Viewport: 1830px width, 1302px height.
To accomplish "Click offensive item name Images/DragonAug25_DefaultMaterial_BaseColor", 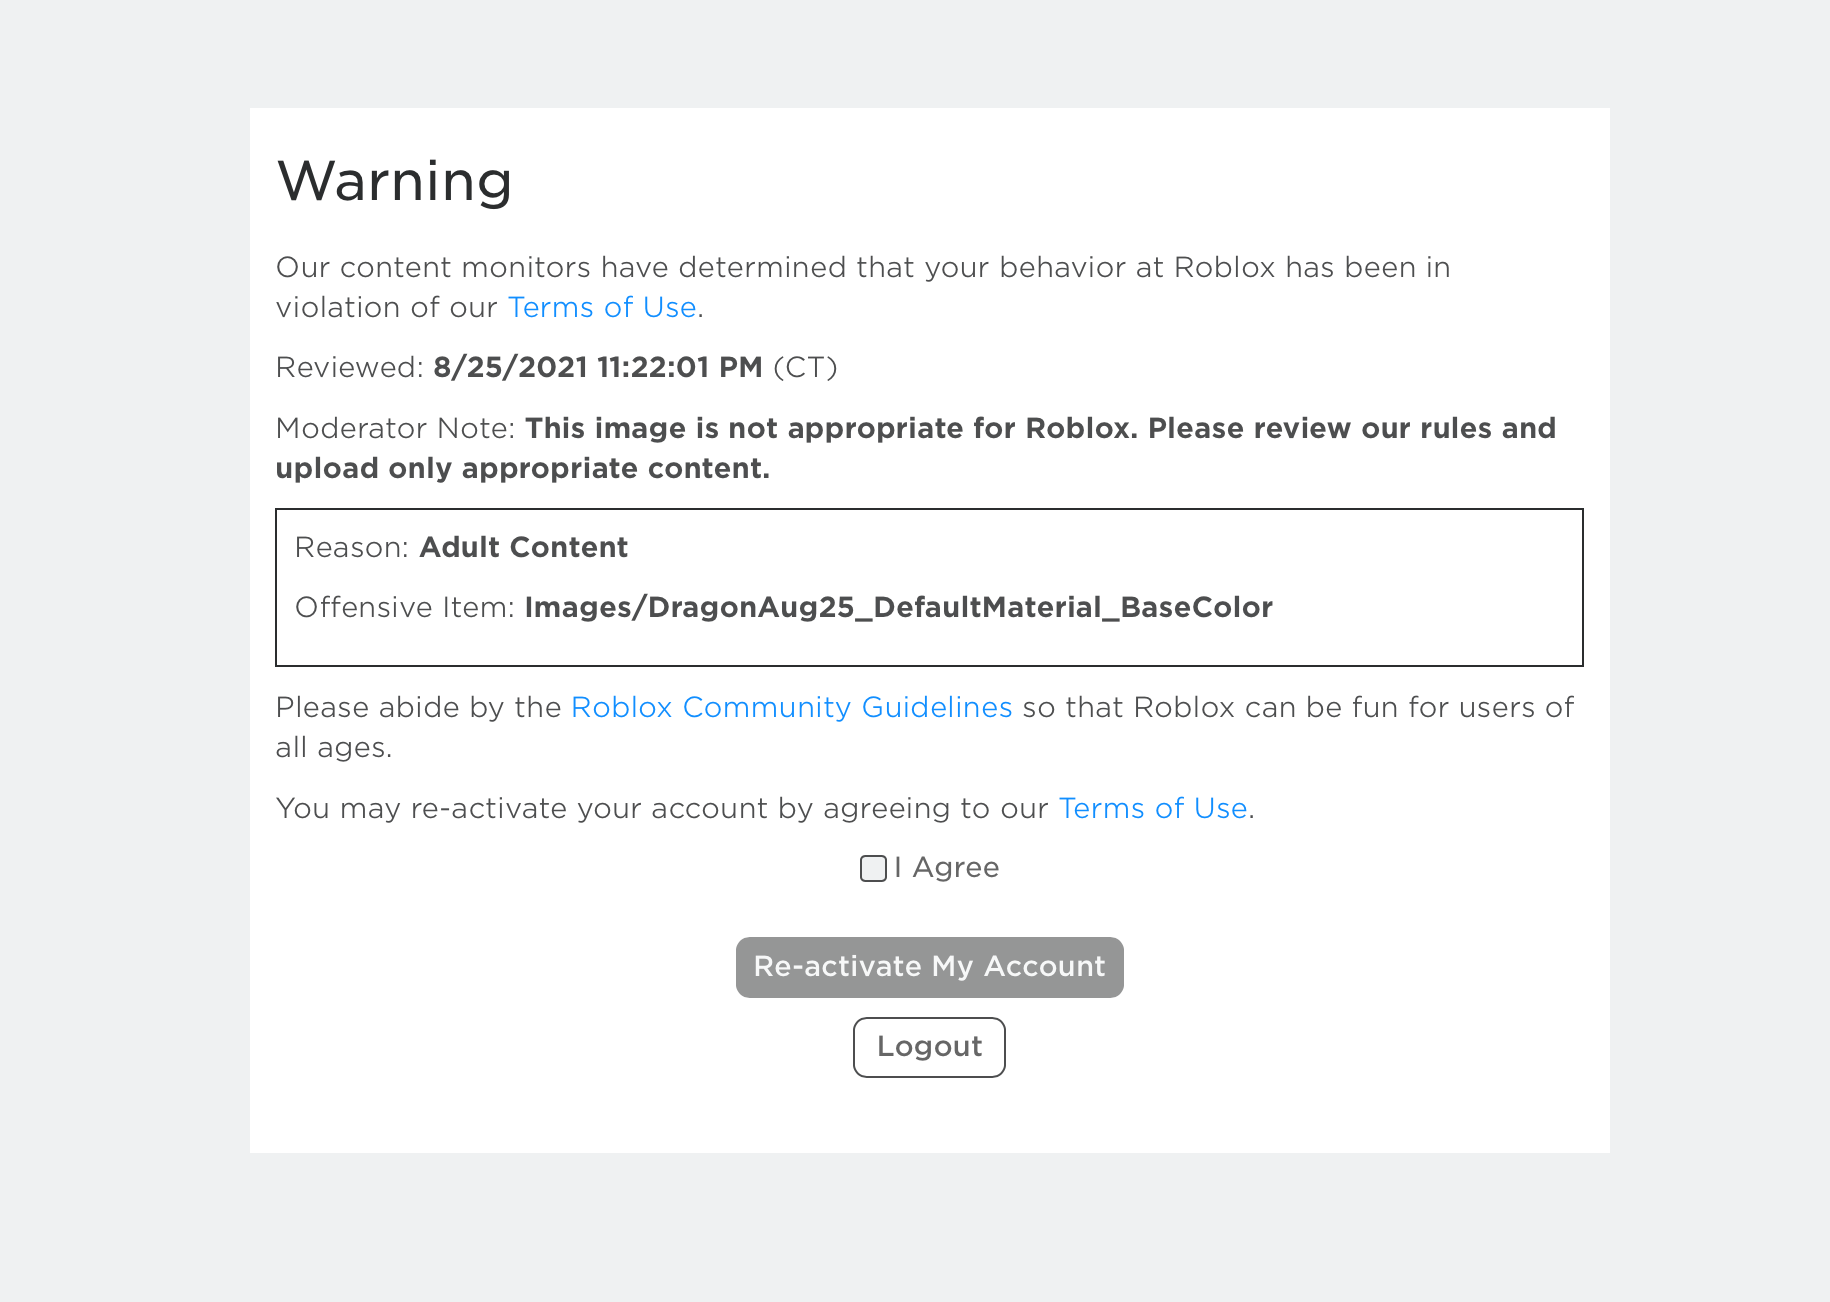I will click(x=898, y=607).
